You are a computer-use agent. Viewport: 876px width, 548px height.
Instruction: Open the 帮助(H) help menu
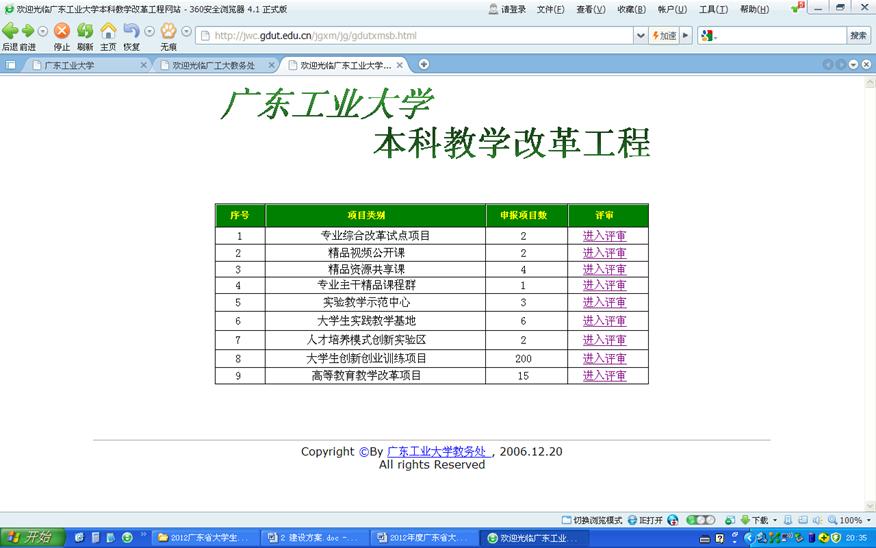pyautogui.click(x=754, y=9)
